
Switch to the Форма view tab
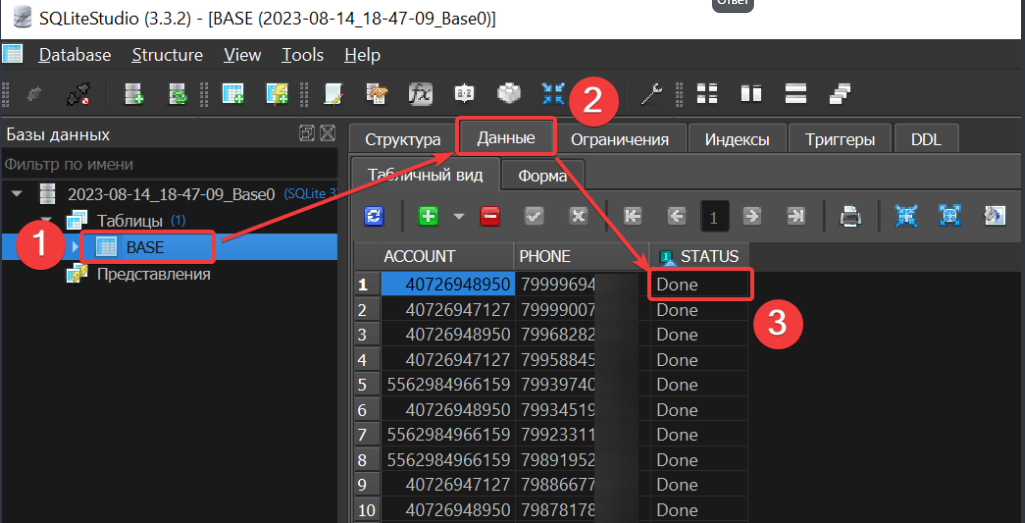pos(542,176)
